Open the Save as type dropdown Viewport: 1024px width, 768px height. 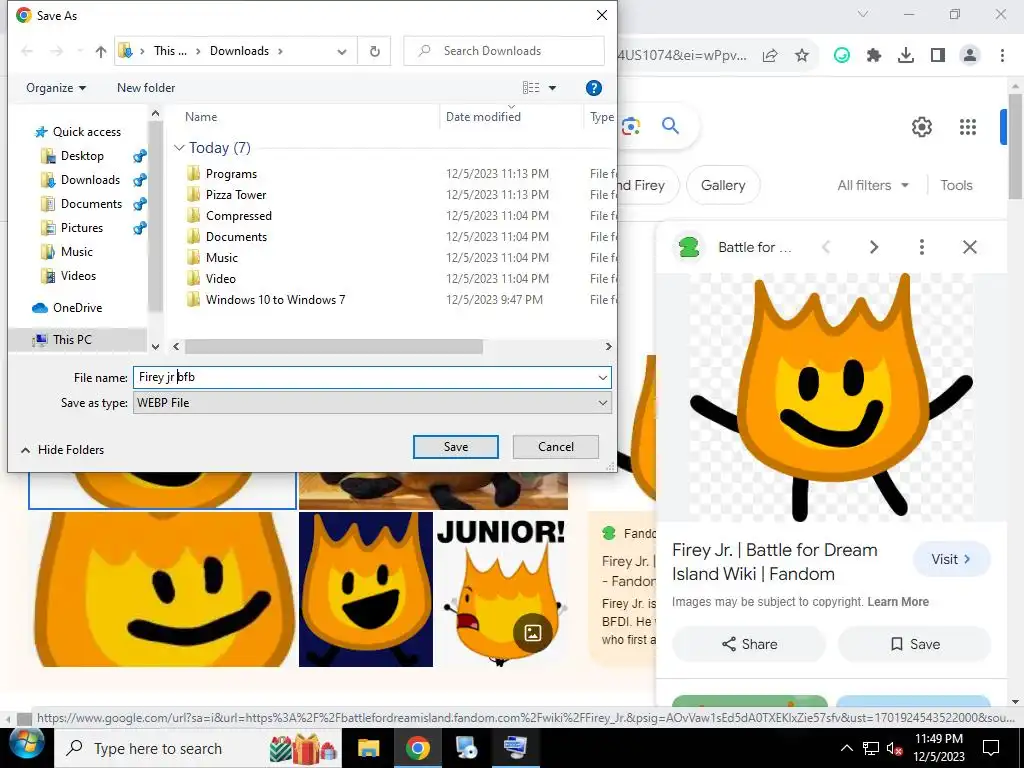pos(372,403)
